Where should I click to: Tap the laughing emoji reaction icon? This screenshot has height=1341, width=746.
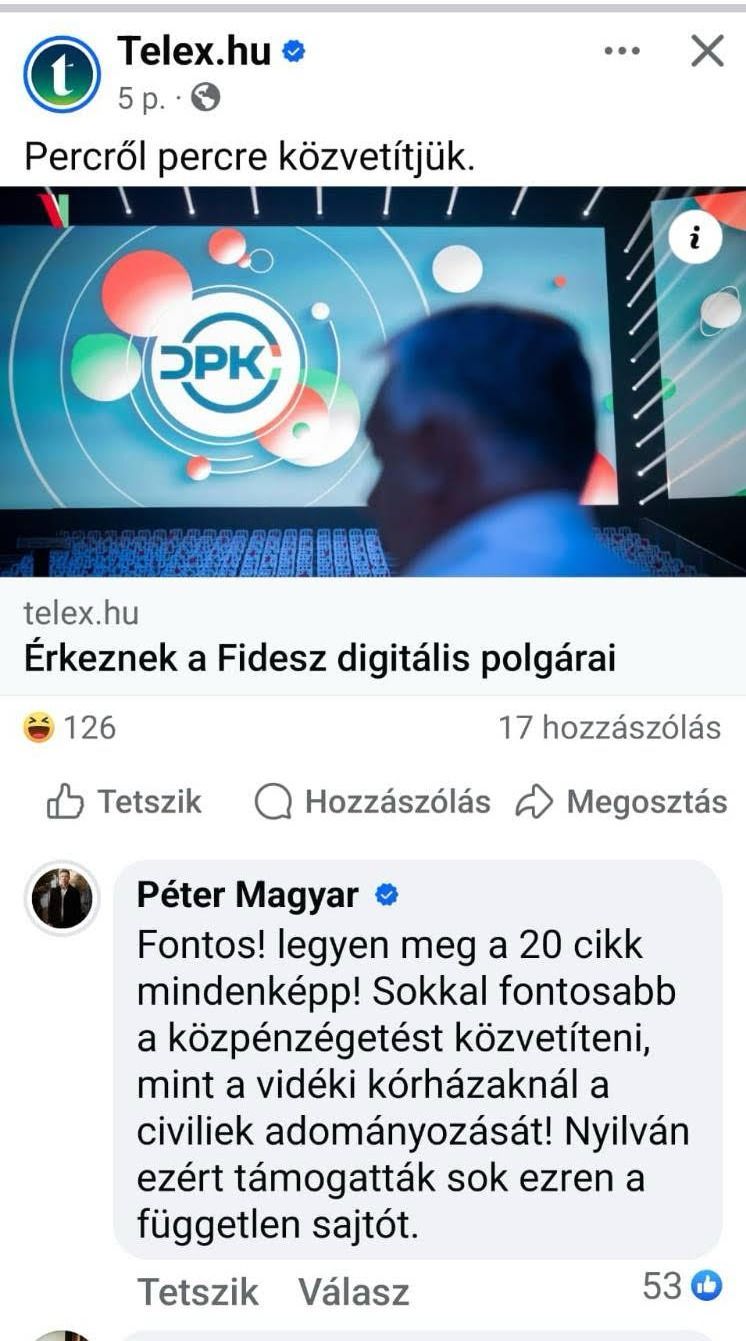point(38,728)
